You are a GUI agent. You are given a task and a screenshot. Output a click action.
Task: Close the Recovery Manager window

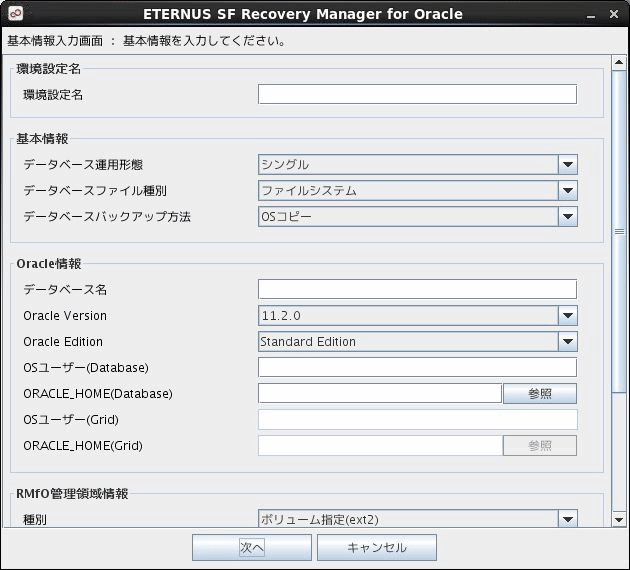click(614, 14)
